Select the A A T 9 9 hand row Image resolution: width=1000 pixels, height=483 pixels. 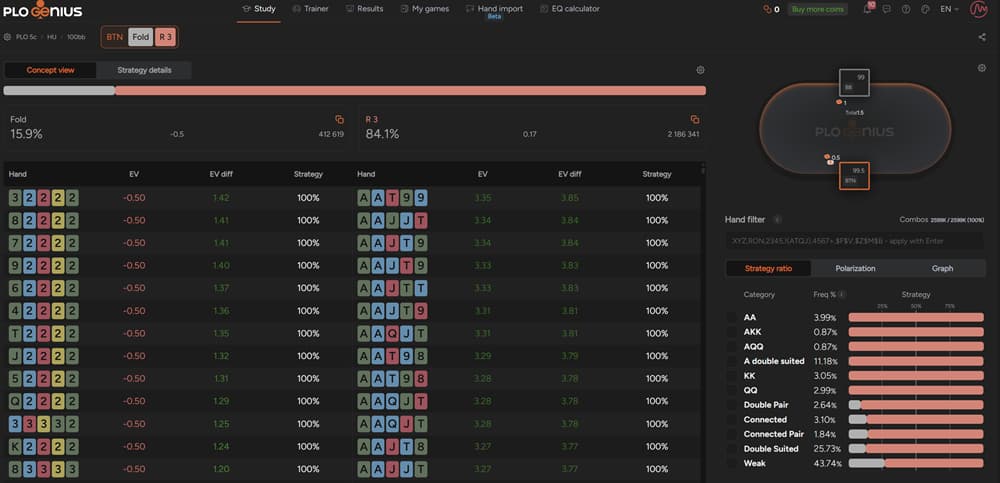[x=529, y=198]
